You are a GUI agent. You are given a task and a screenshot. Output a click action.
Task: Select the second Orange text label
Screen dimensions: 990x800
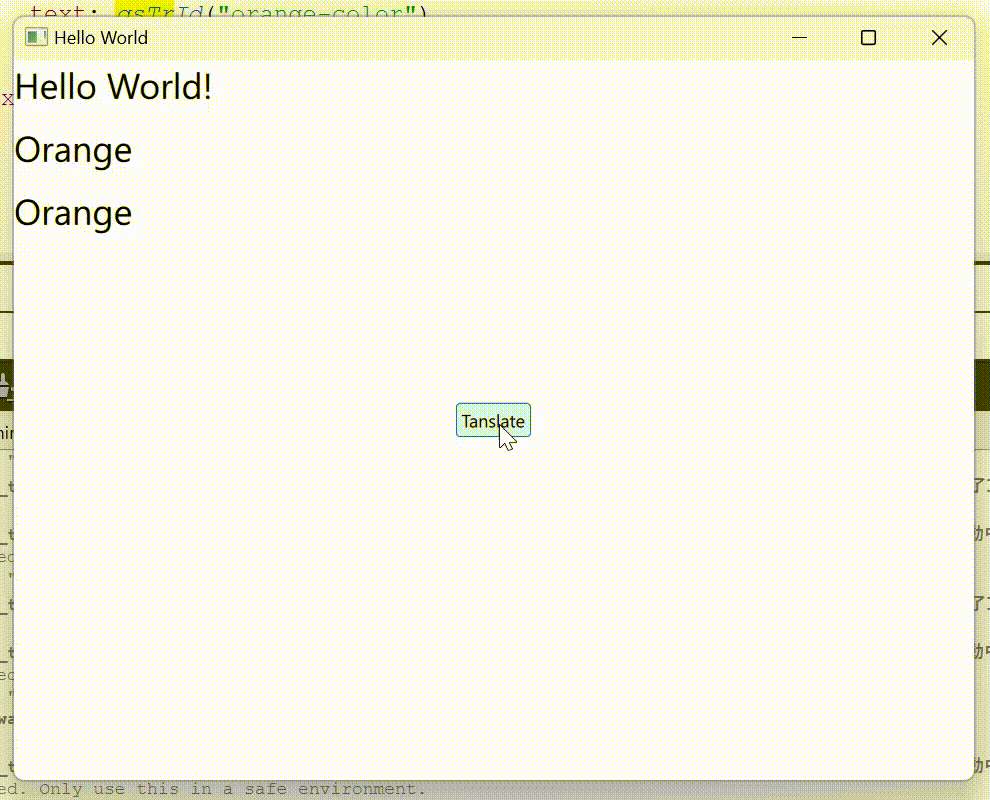point(73,213)
